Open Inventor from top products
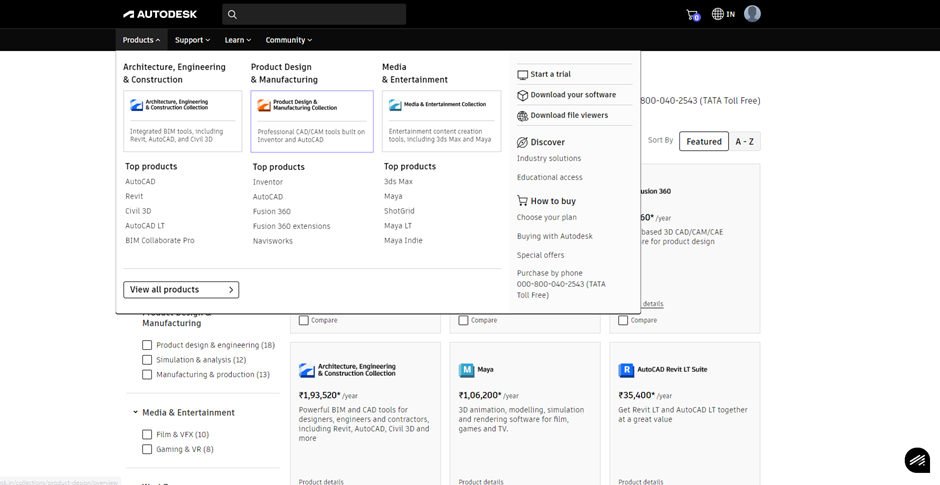The width and height of the screenshot is (940, 485). pyautogui.click(x=268, y=182)
